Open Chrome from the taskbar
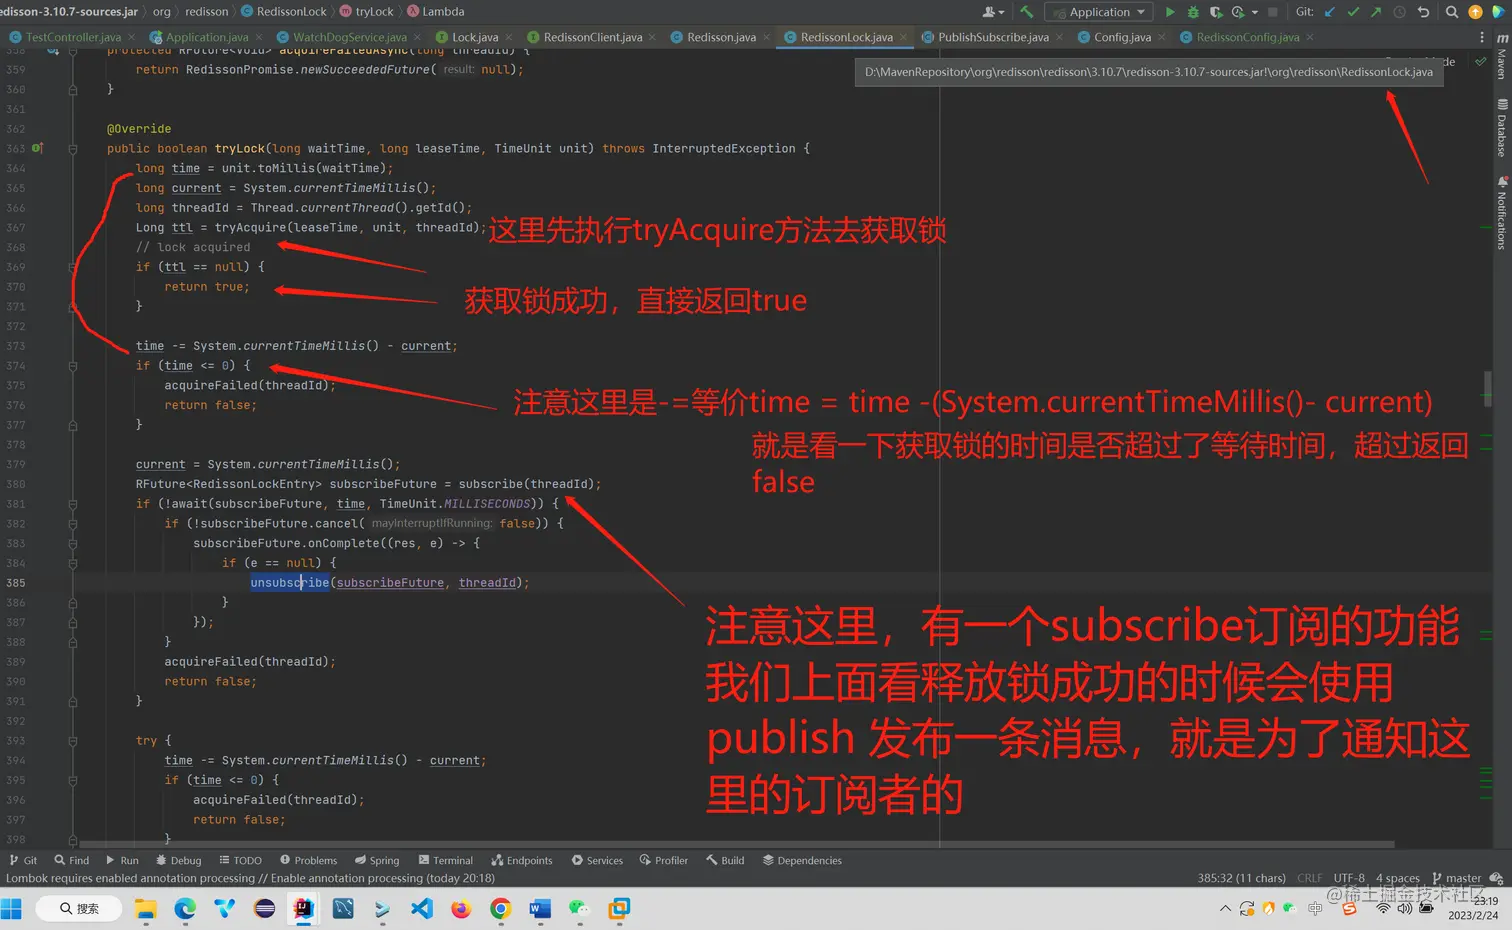This screenshot has height=930, width=1512. click(500, 909)
